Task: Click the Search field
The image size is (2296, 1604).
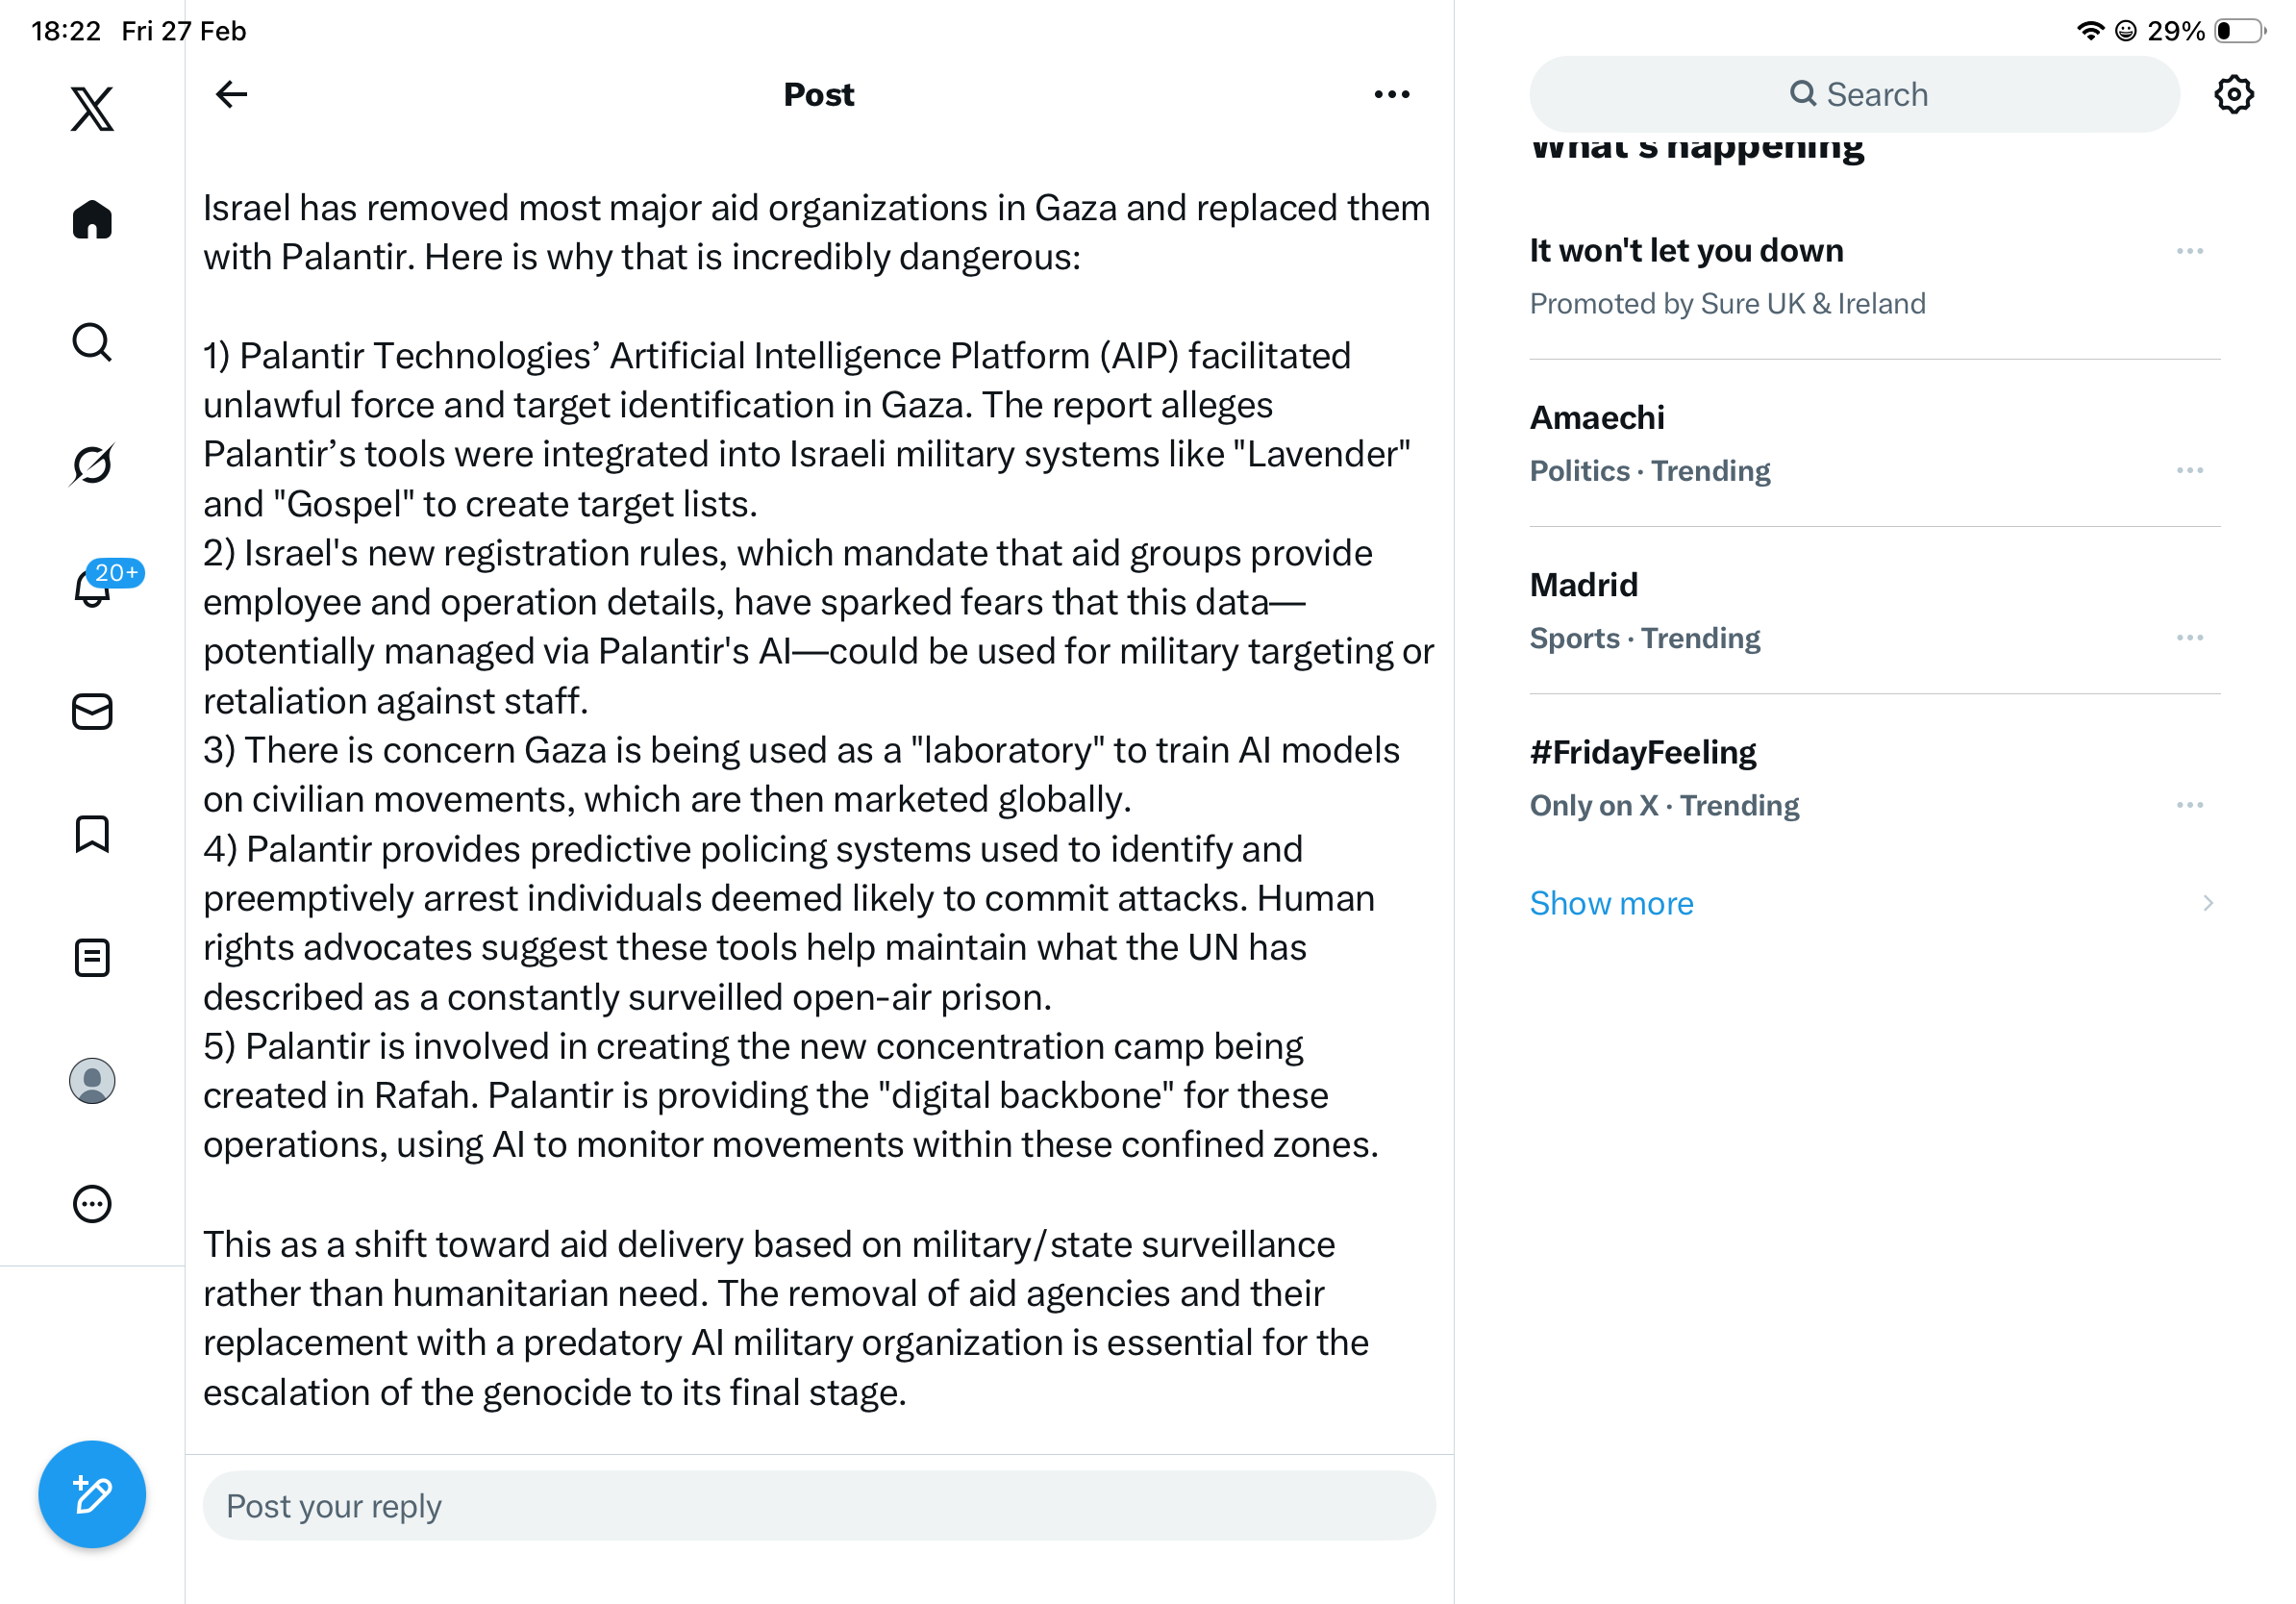Action: 1853,94
